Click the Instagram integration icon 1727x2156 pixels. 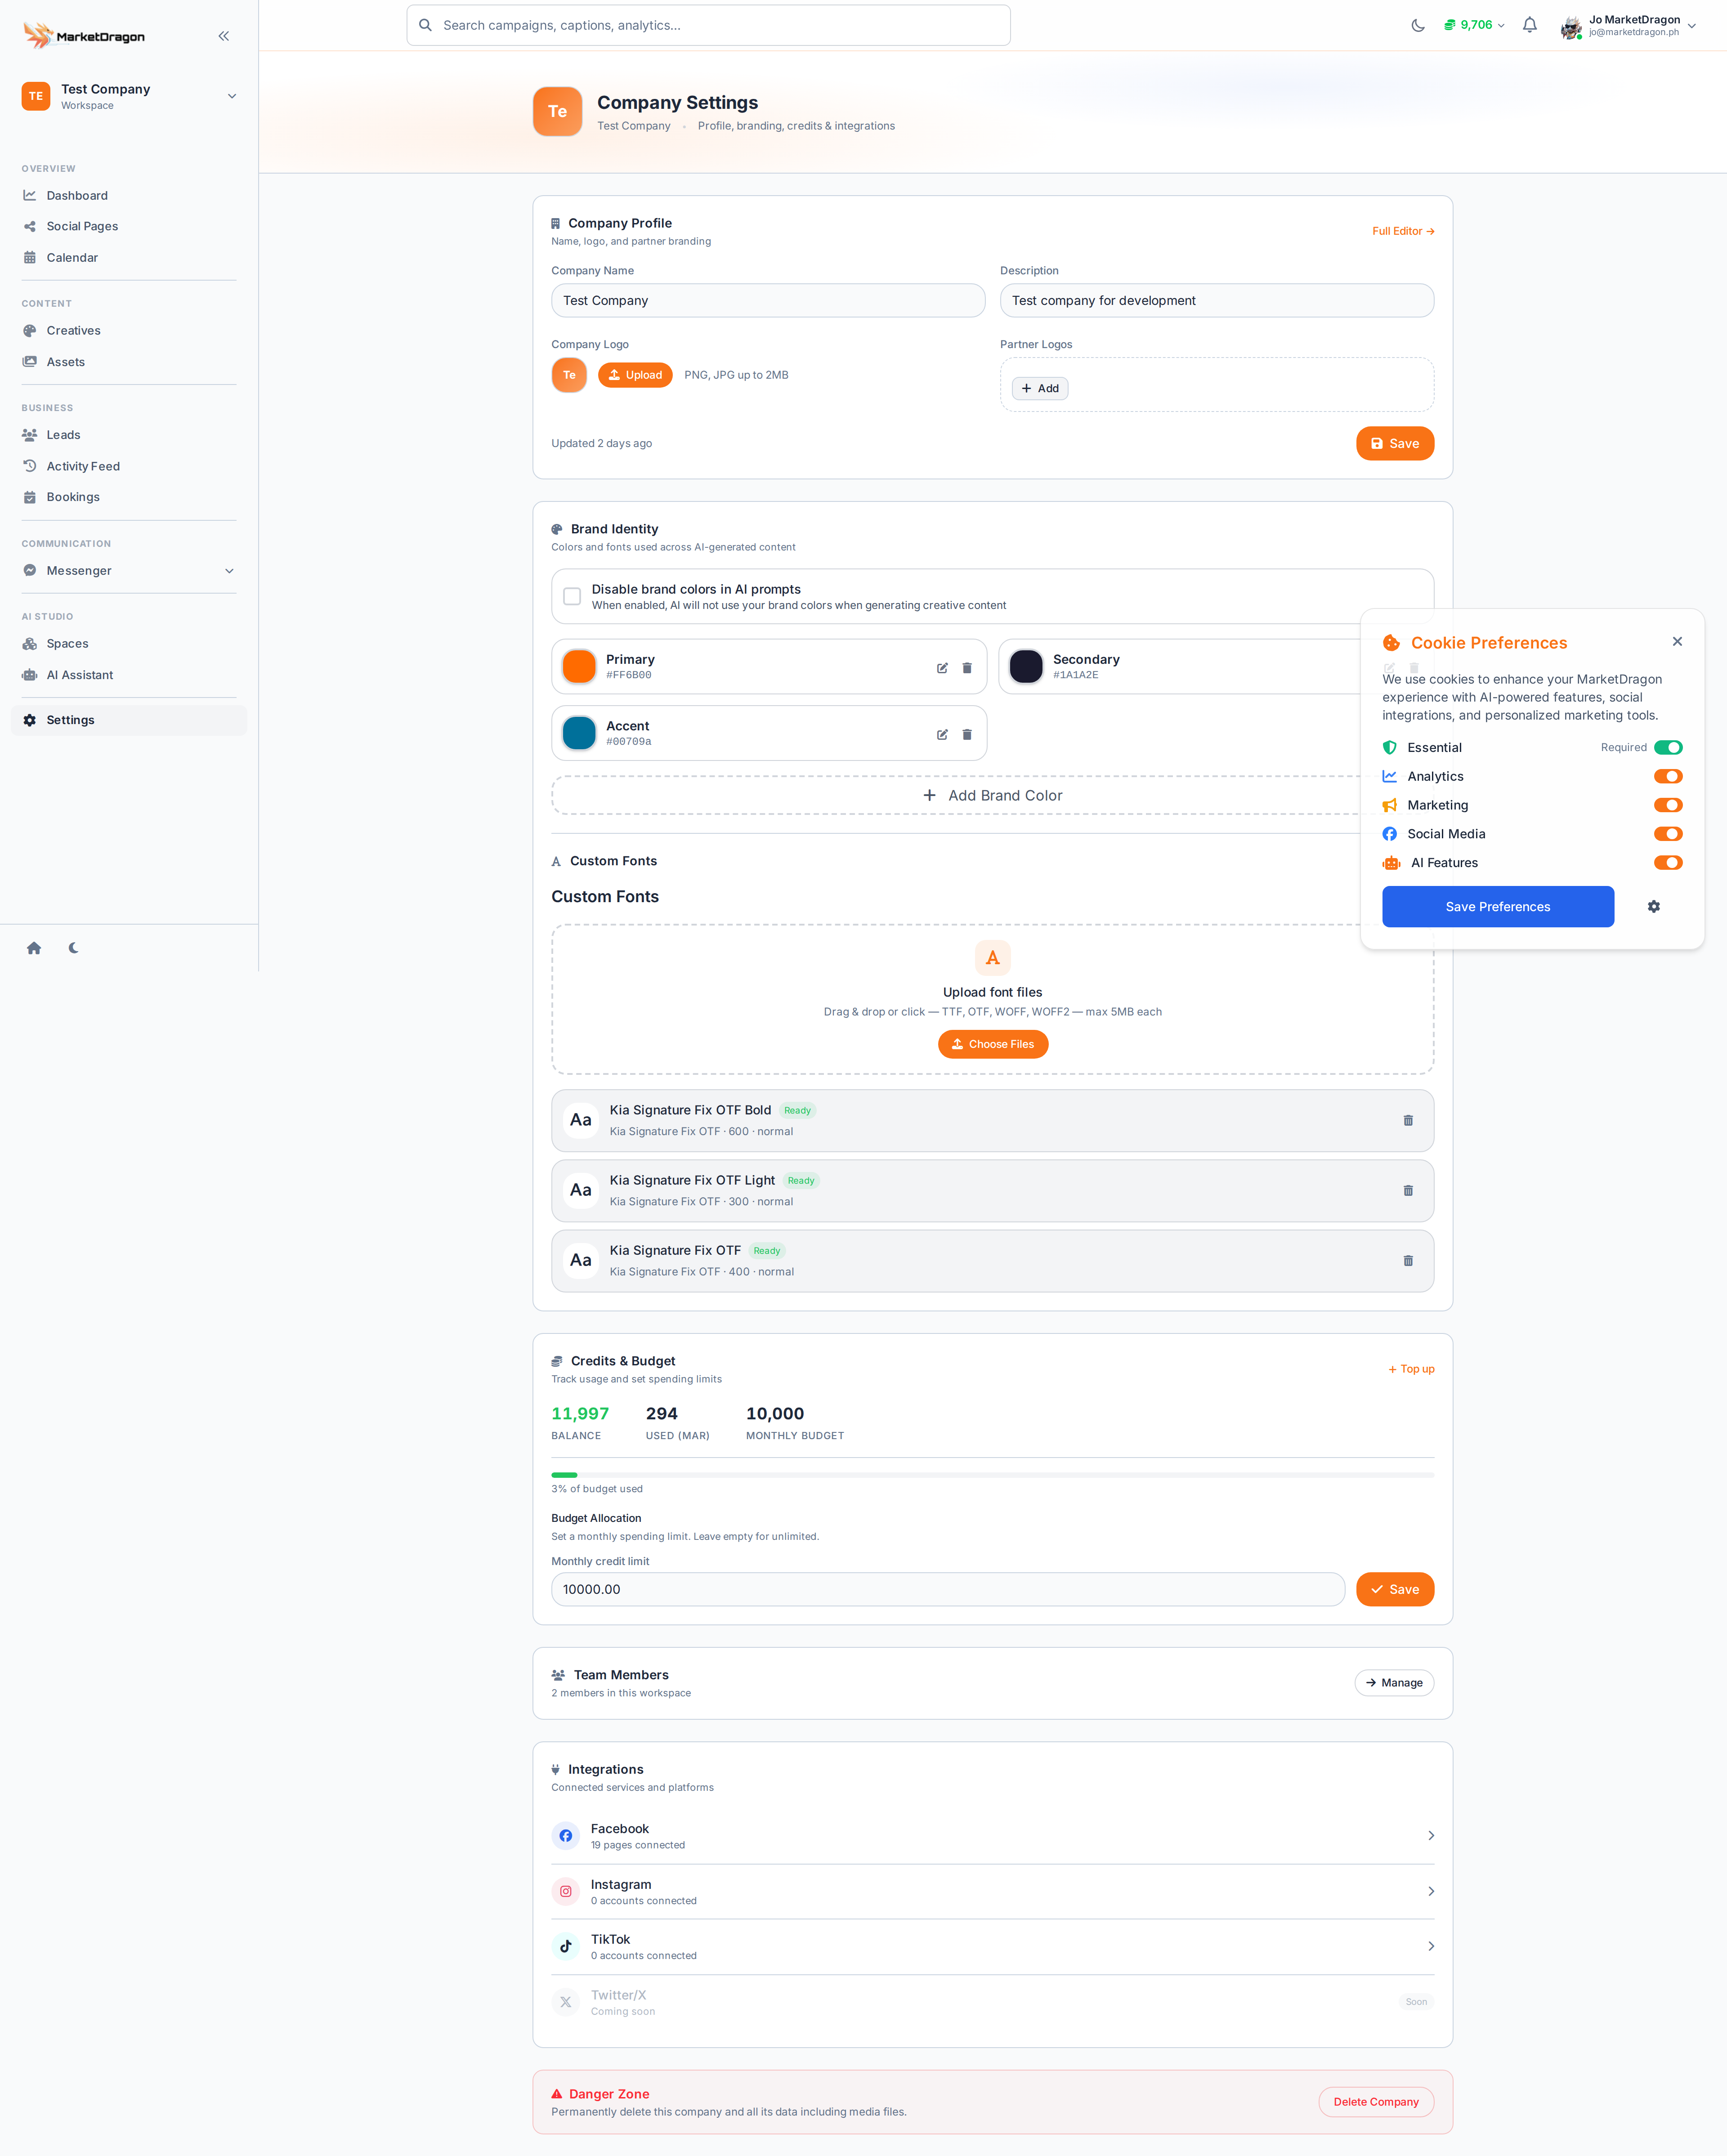point(566,1892)
